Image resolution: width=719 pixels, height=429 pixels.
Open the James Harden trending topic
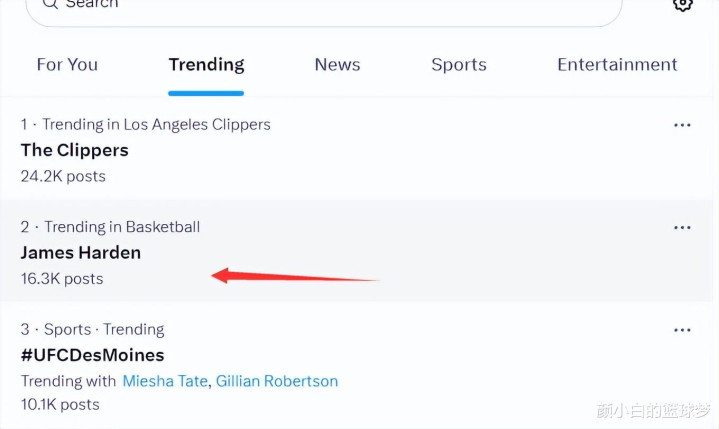[x=81, y=253]
